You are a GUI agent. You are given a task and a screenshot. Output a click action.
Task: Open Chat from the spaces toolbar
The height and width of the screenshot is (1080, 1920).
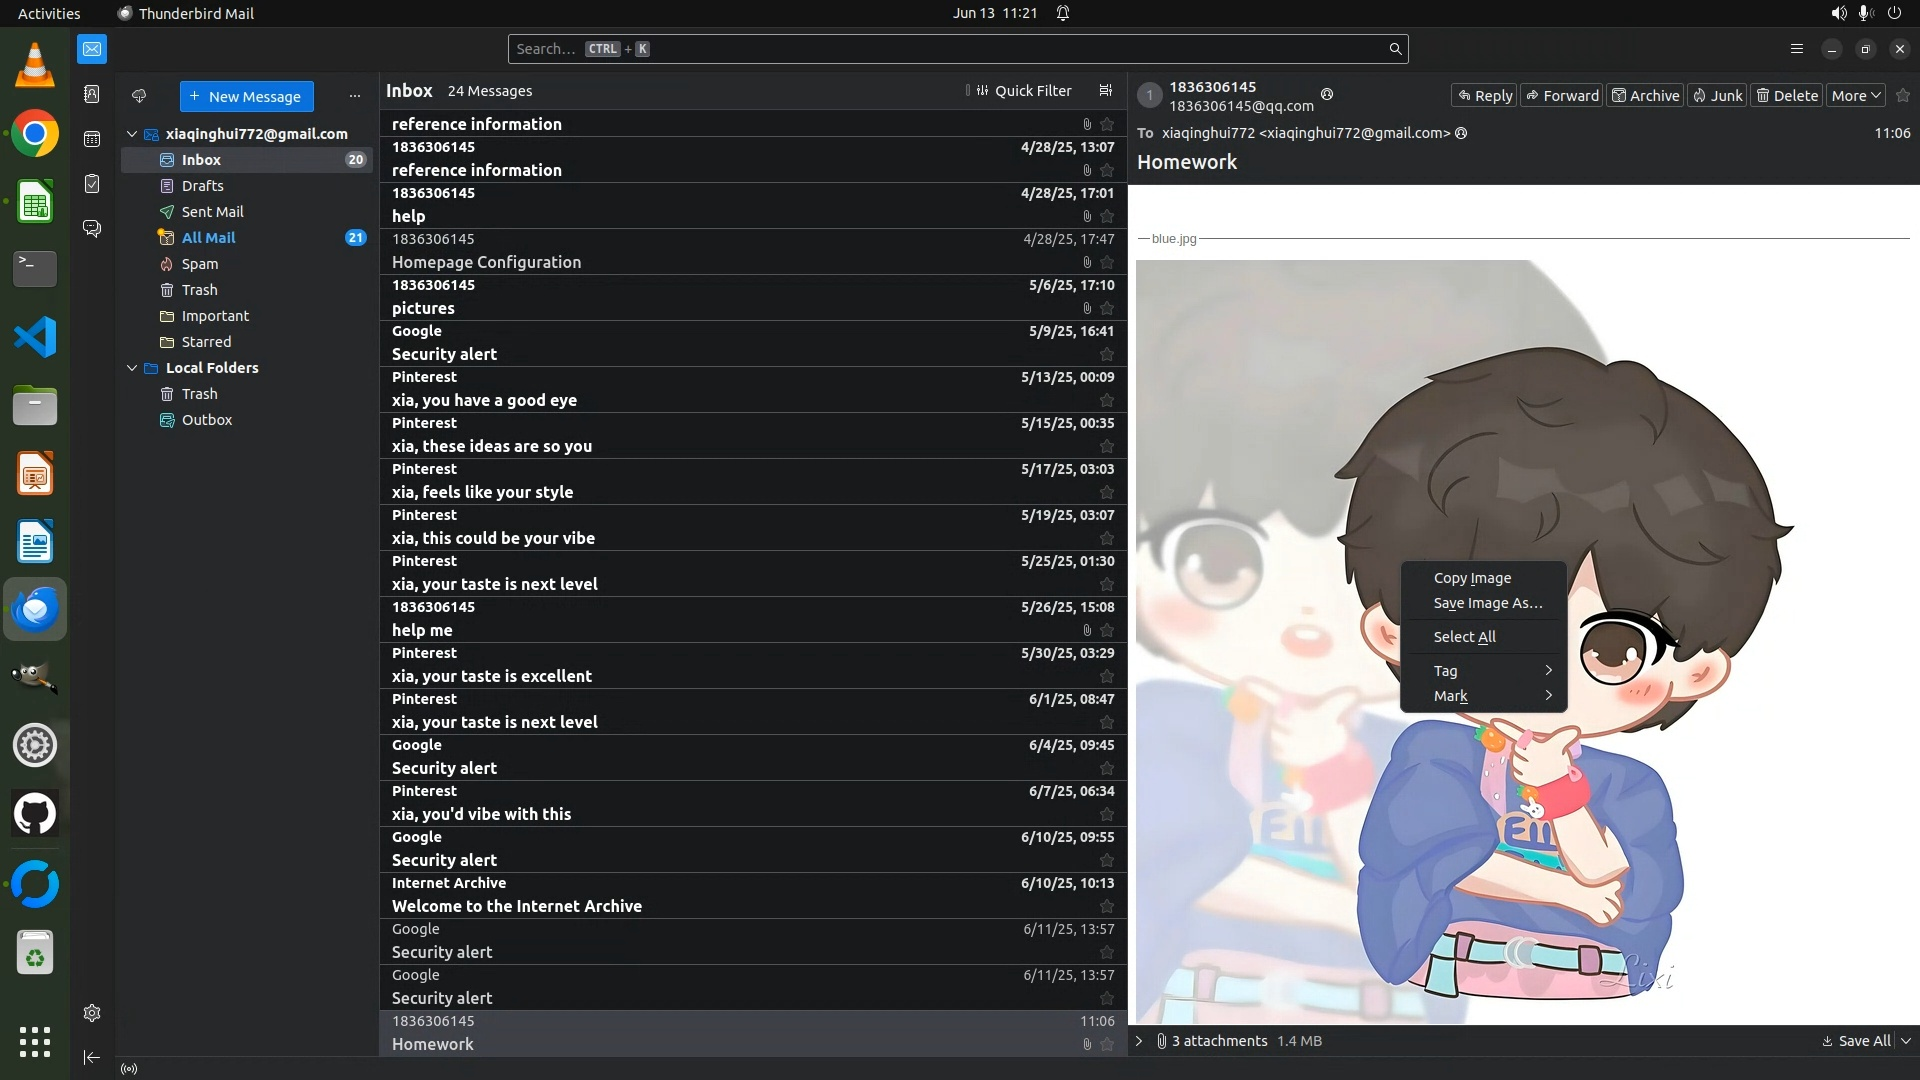click(92, 229)
